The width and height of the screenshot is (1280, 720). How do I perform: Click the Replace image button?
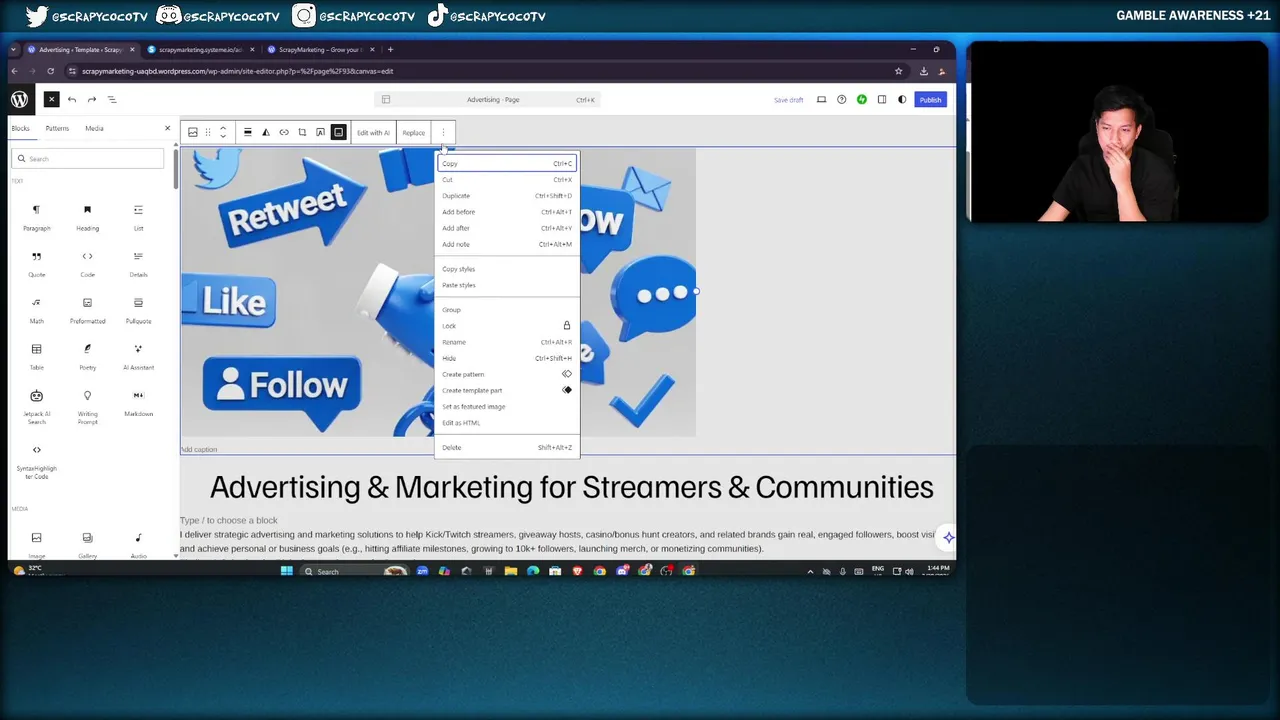(x=413, y=132)
